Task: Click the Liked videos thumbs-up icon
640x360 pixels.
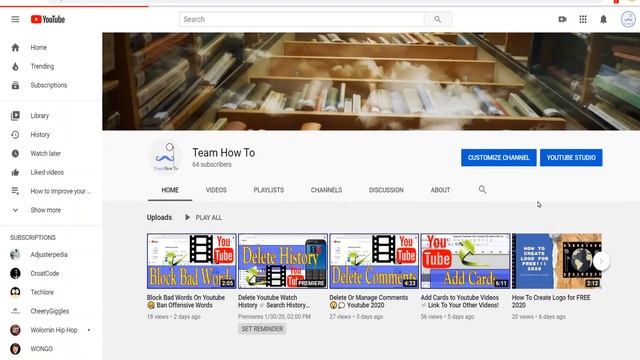Action: coord(15,172)
